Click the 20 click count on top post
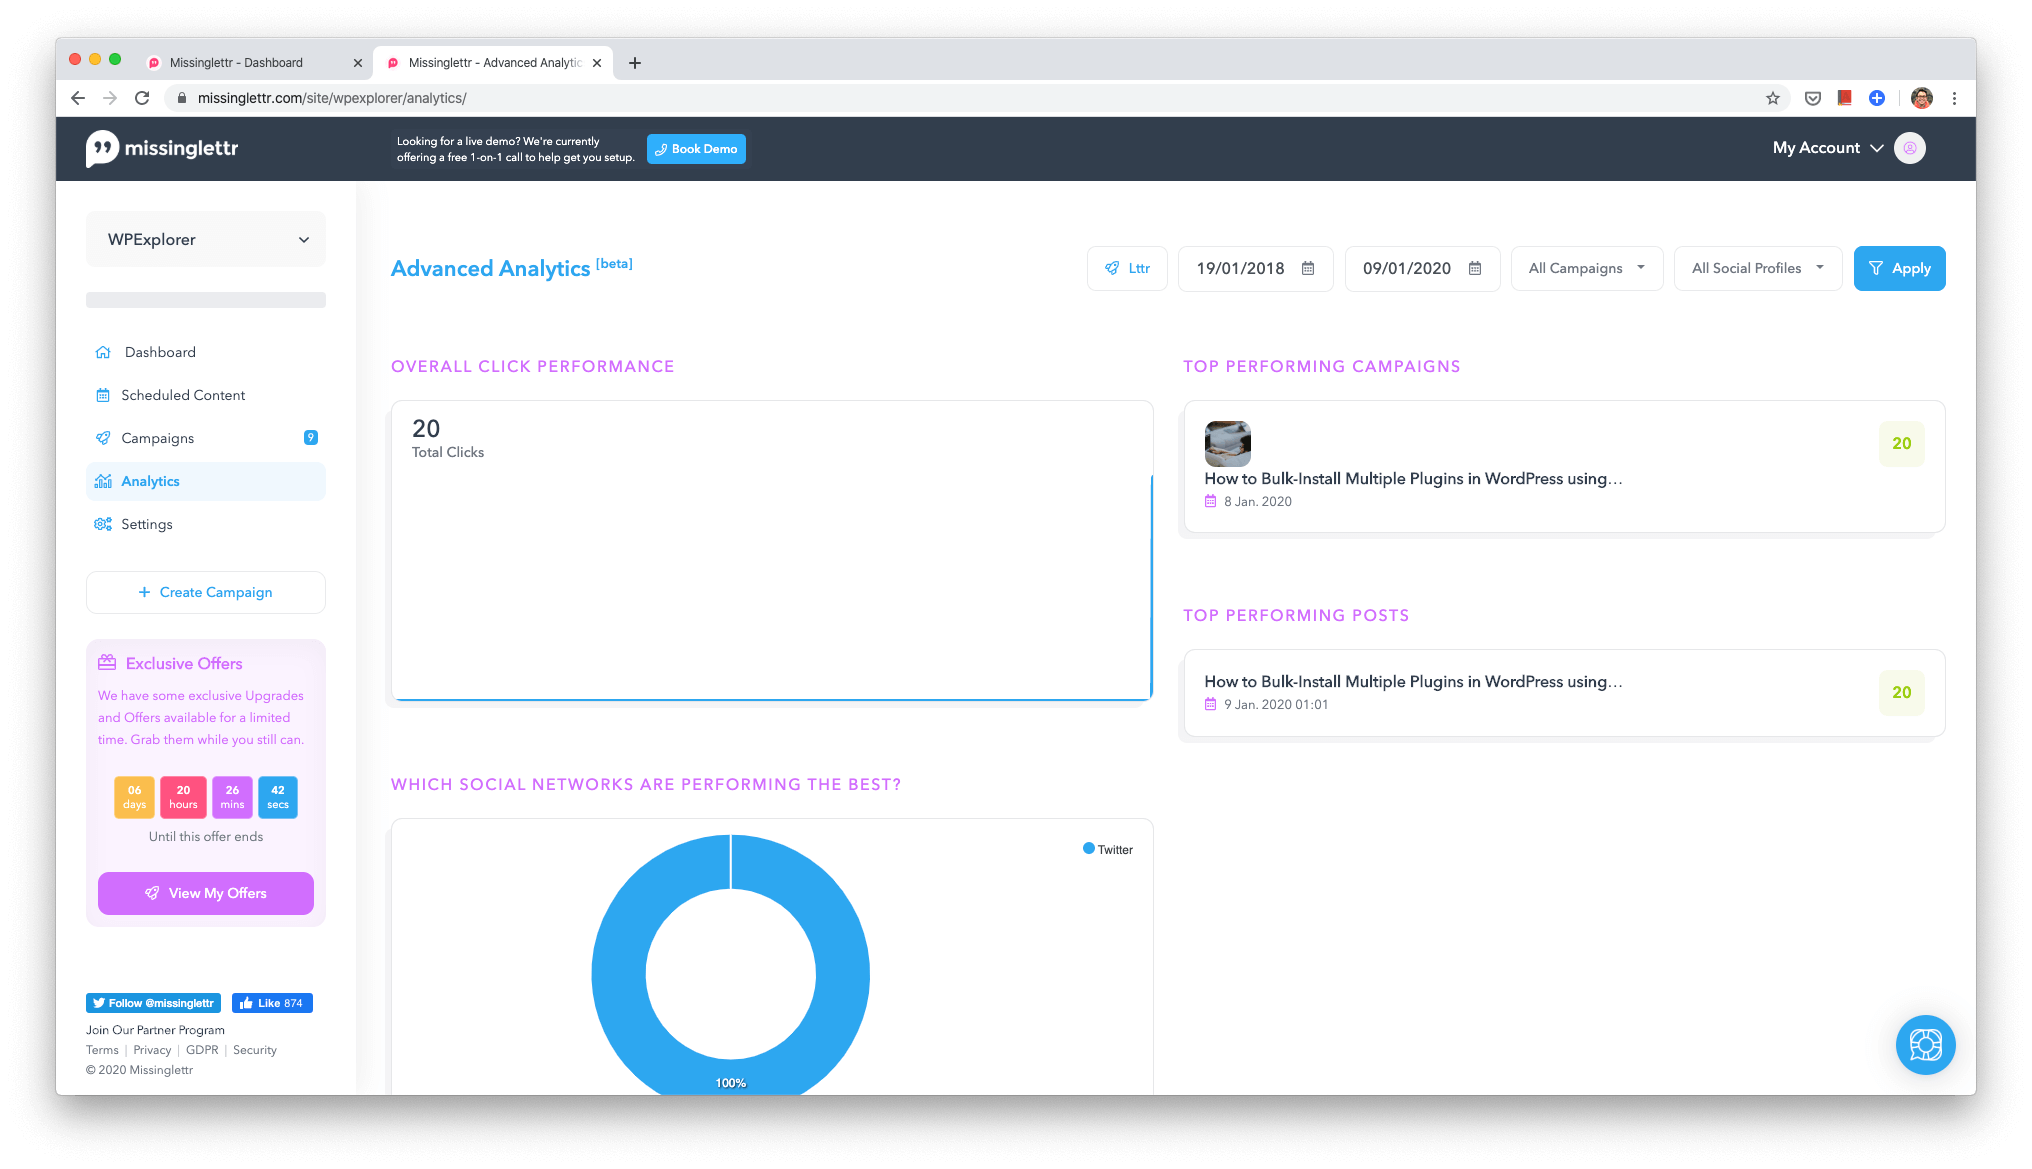 [x=1901, y=692]
